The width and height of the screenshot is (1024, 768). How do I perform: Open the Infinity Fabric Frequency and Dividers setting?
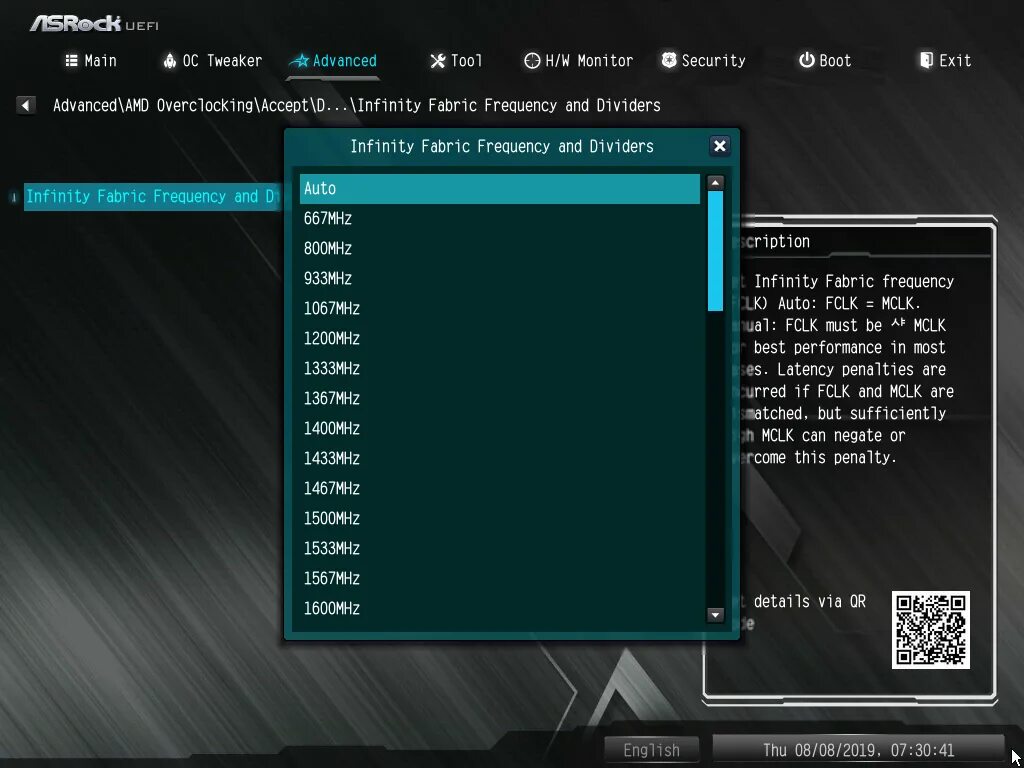click(x=150, y=196)
